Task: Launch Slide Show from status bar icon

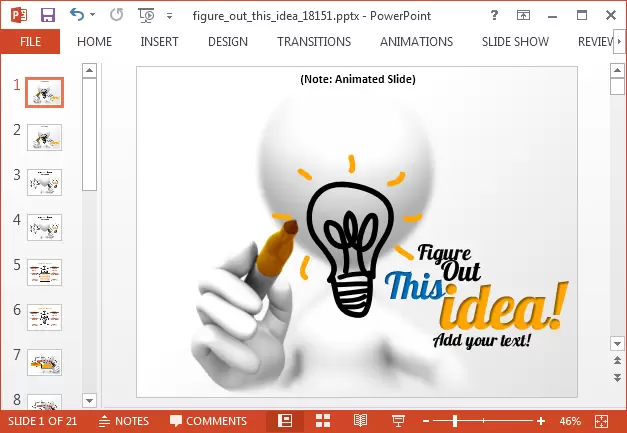Action: (396, 421)
